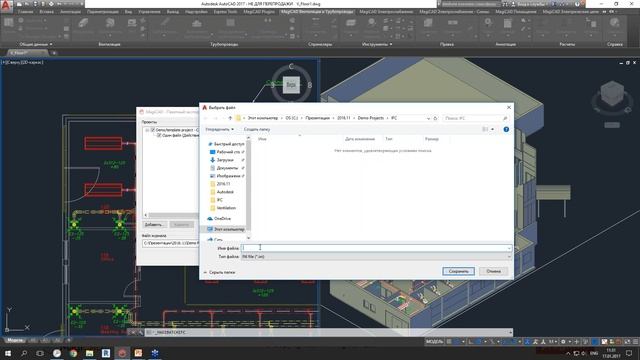The image size is (640, 360).
Task: Click the ViewCube top face in 2D viewport
Action: (x=291, y=85)
